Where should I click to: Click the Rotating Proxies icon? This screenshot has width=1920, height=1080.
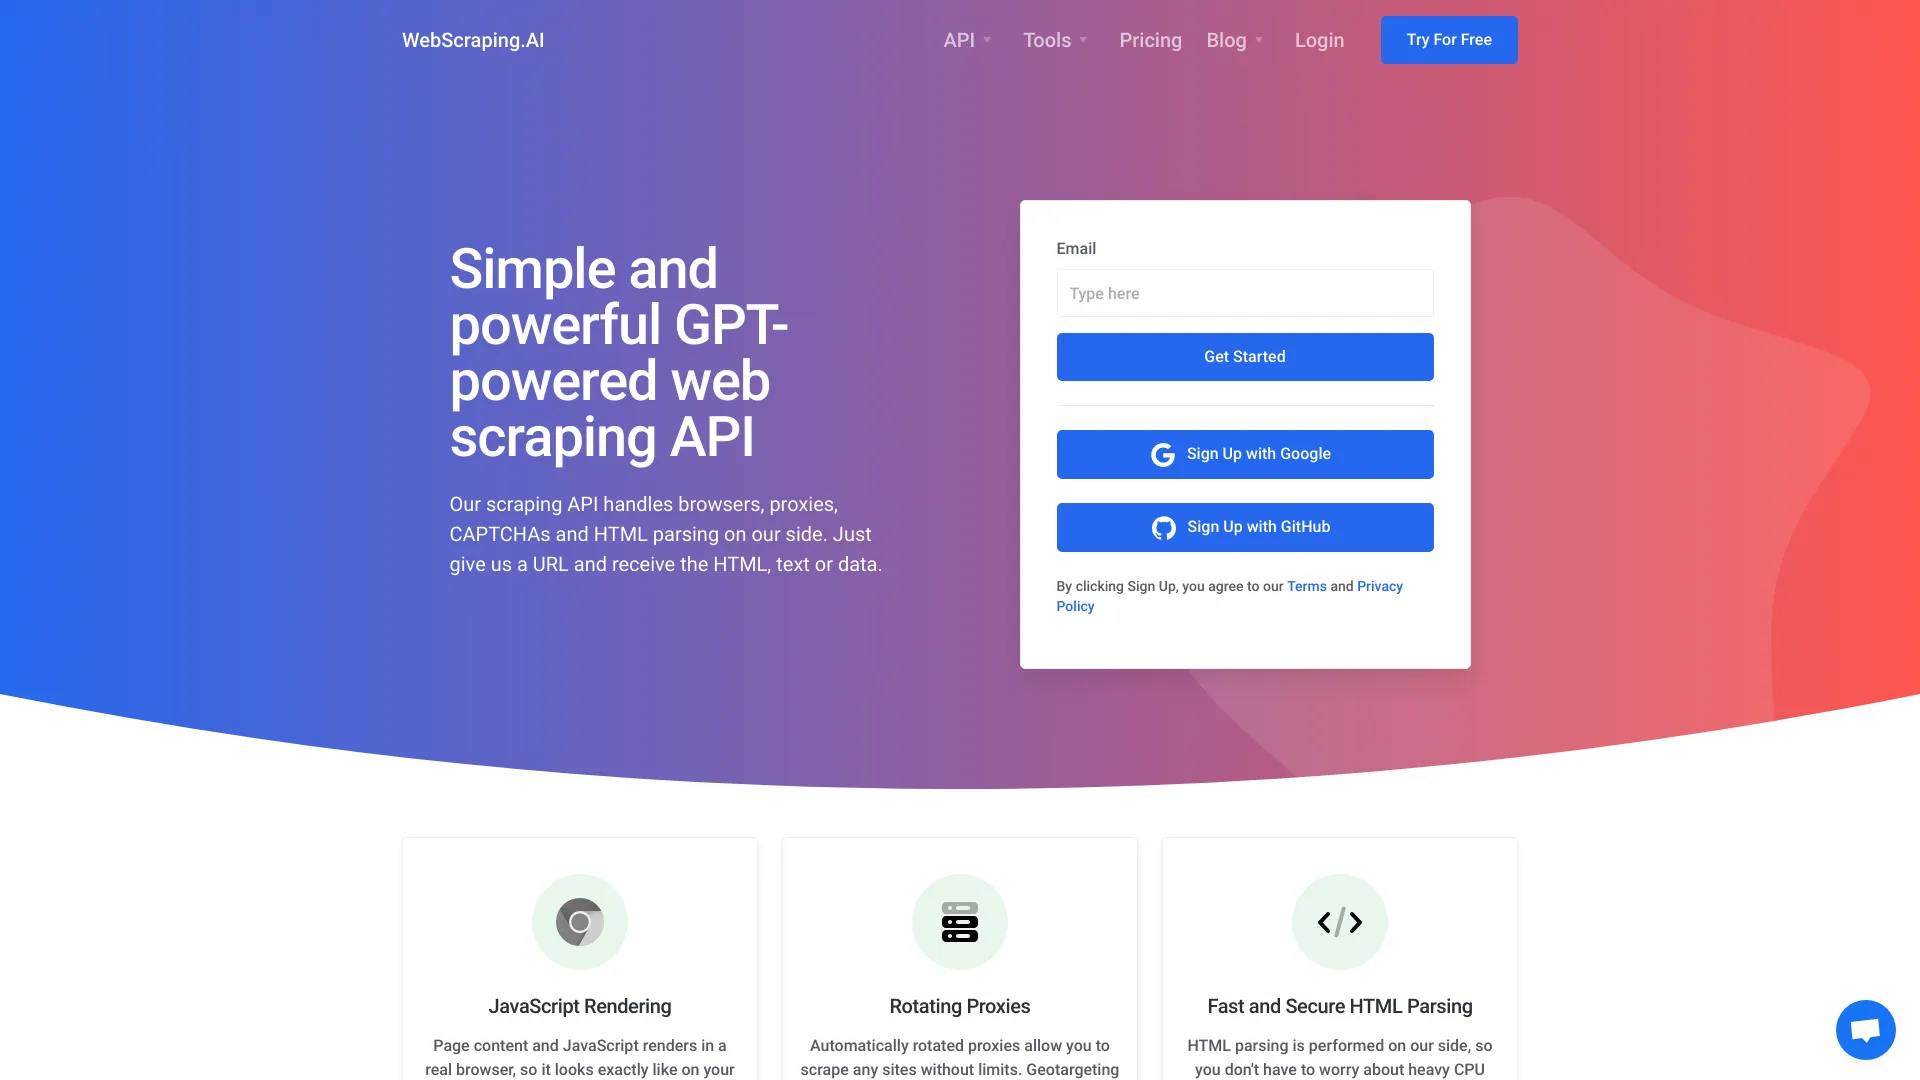point(960,922)
